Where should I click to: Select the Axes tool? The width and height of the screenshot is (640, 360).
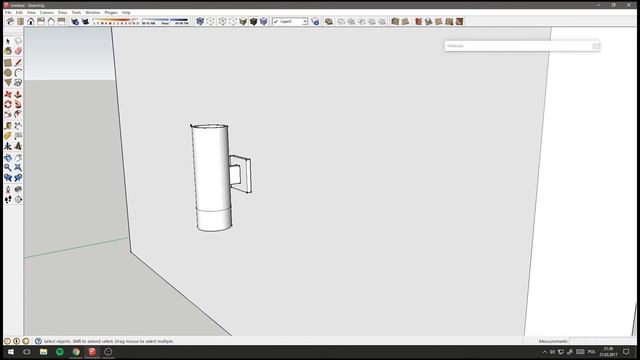[8, 146]
